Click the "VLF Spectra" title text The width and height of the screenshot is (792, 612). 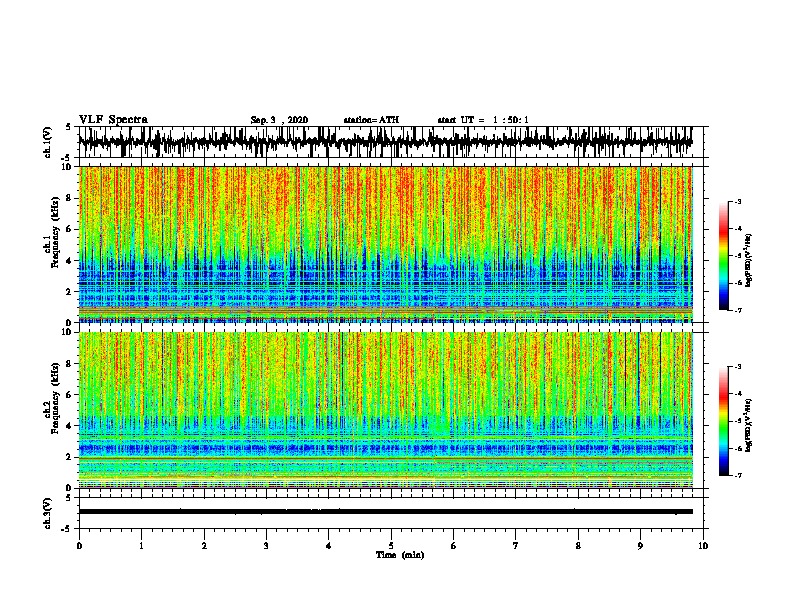(113, 120)
